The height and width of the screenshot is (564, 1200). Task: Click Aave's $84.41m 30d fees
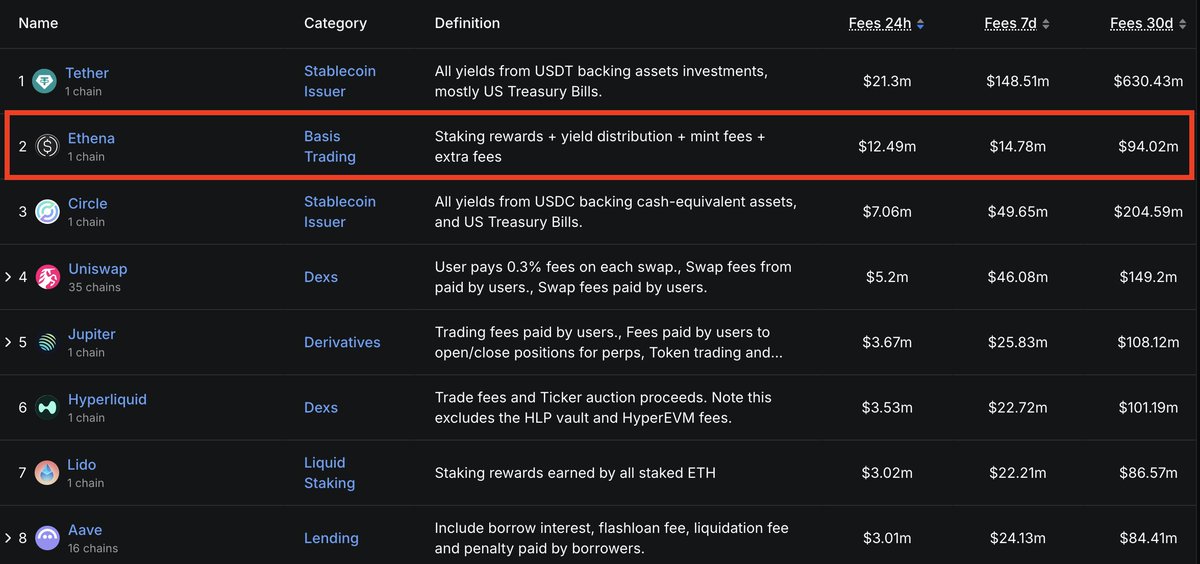point(1148,538)
